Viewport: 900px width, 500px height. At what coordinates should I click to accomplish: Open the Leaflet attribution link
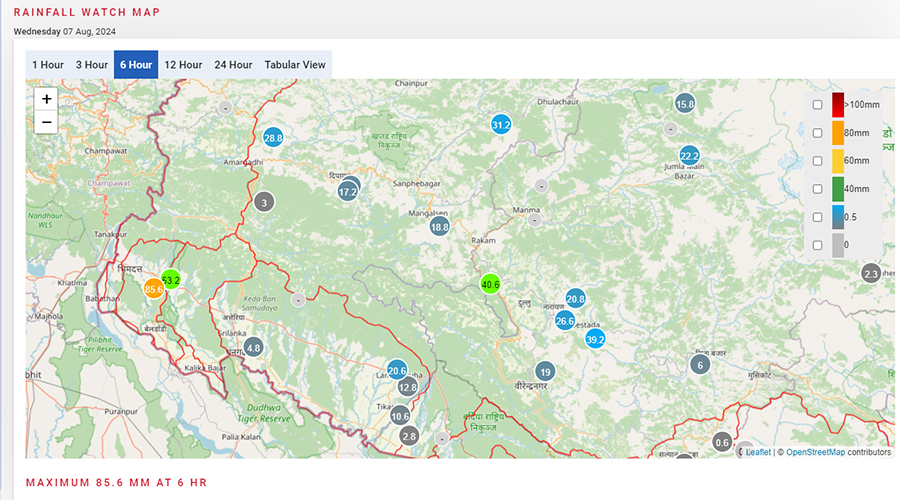(x=757, y=452)
